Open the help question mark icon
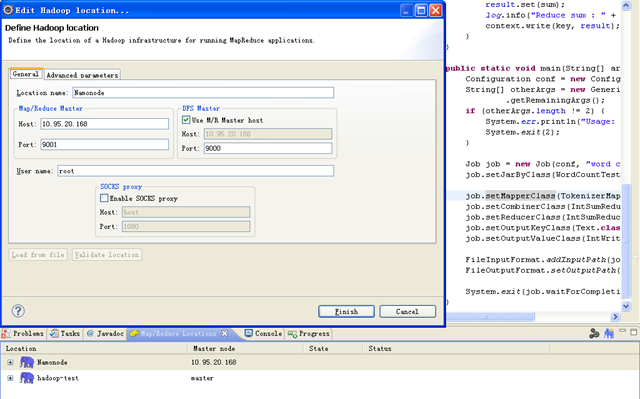This screenshot has height=399, width=640. (x=18, y=311)
